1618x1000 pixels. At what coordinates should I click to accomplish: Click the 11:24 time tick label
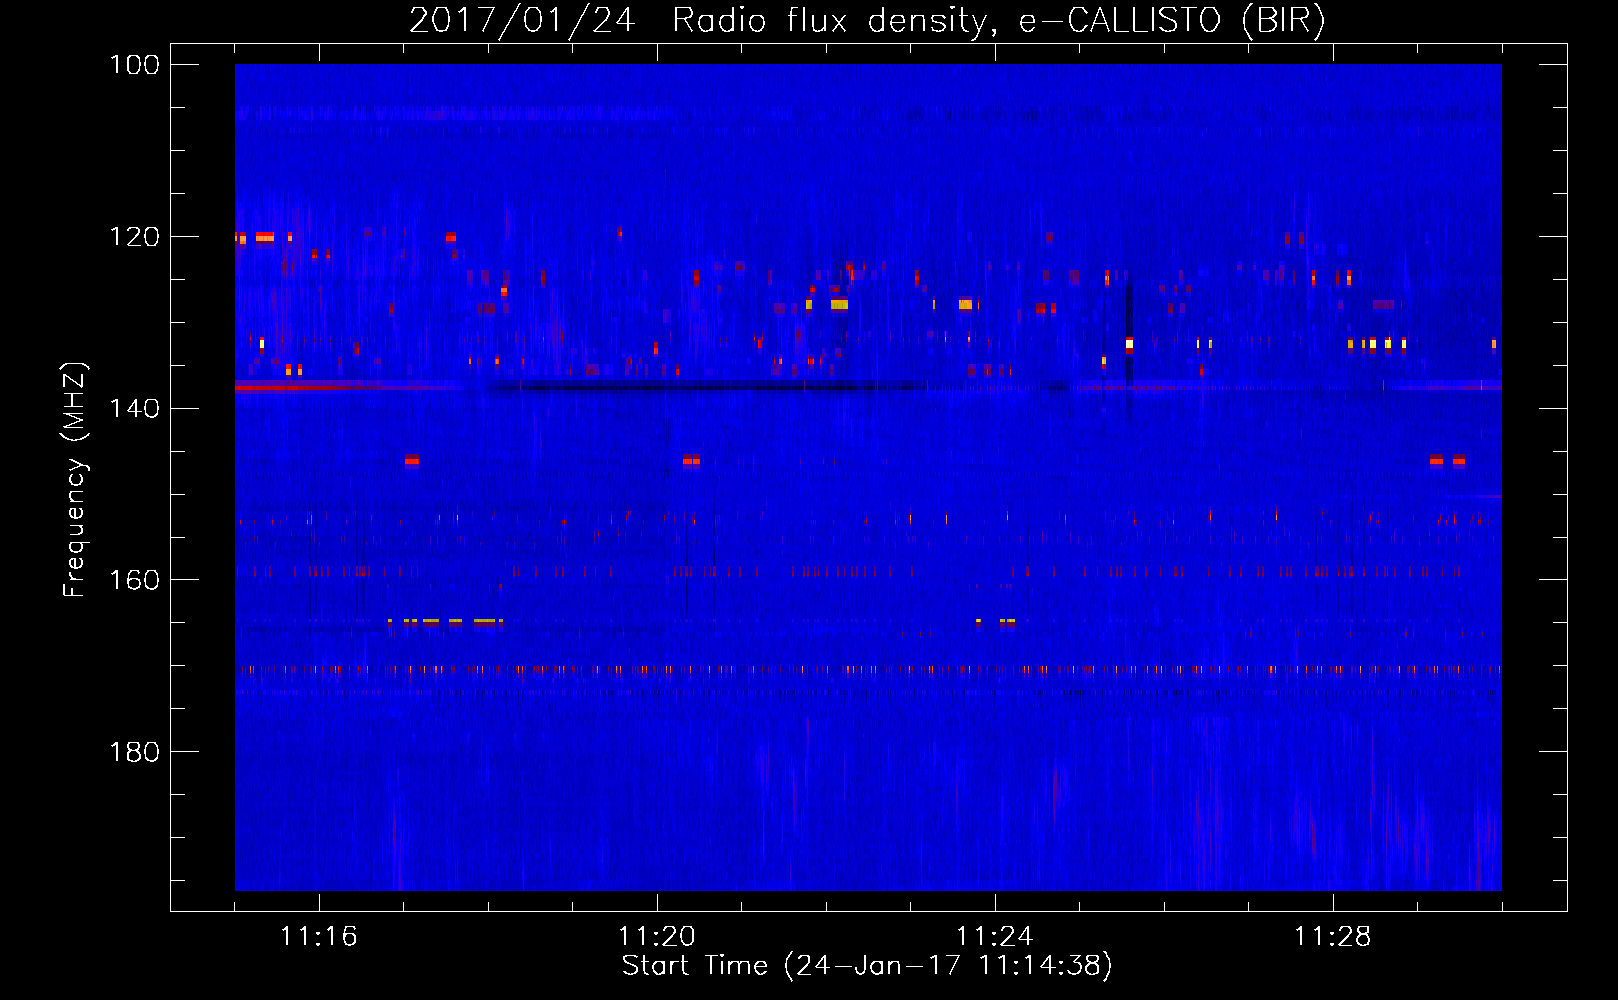tap(995, 937)
